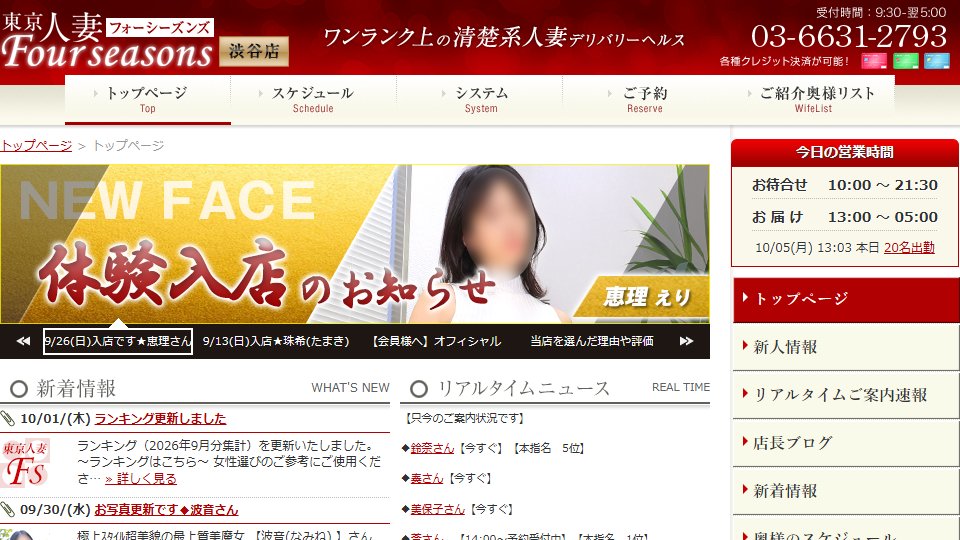Click the トップページ breadcrumb link
This screenshot has width=960, height=540.
[37, 146]
